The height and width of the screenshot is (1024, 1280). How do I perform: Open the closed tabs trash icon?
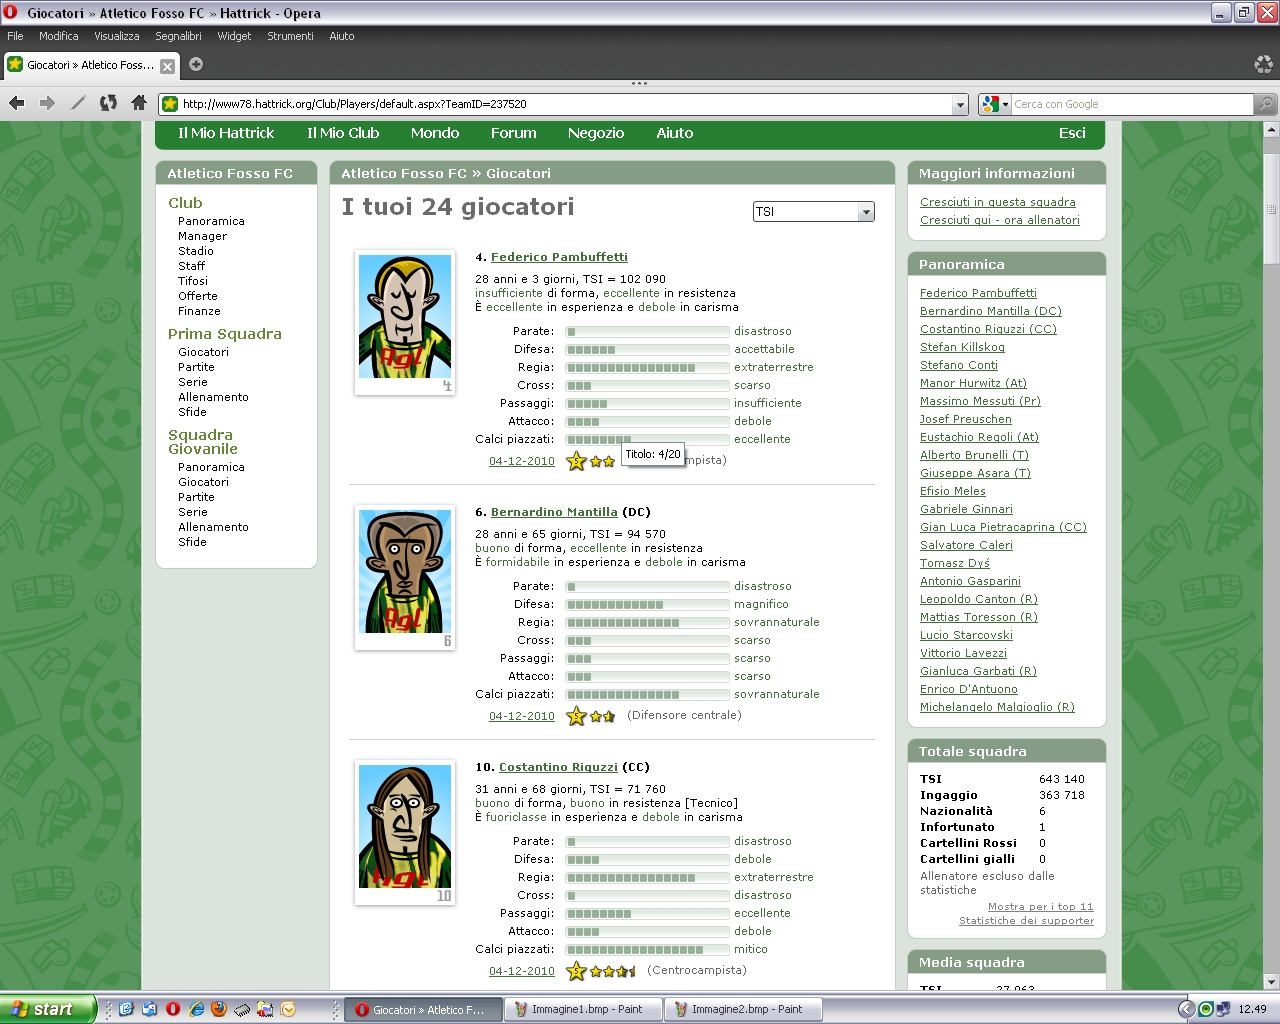pos(1263,65)
